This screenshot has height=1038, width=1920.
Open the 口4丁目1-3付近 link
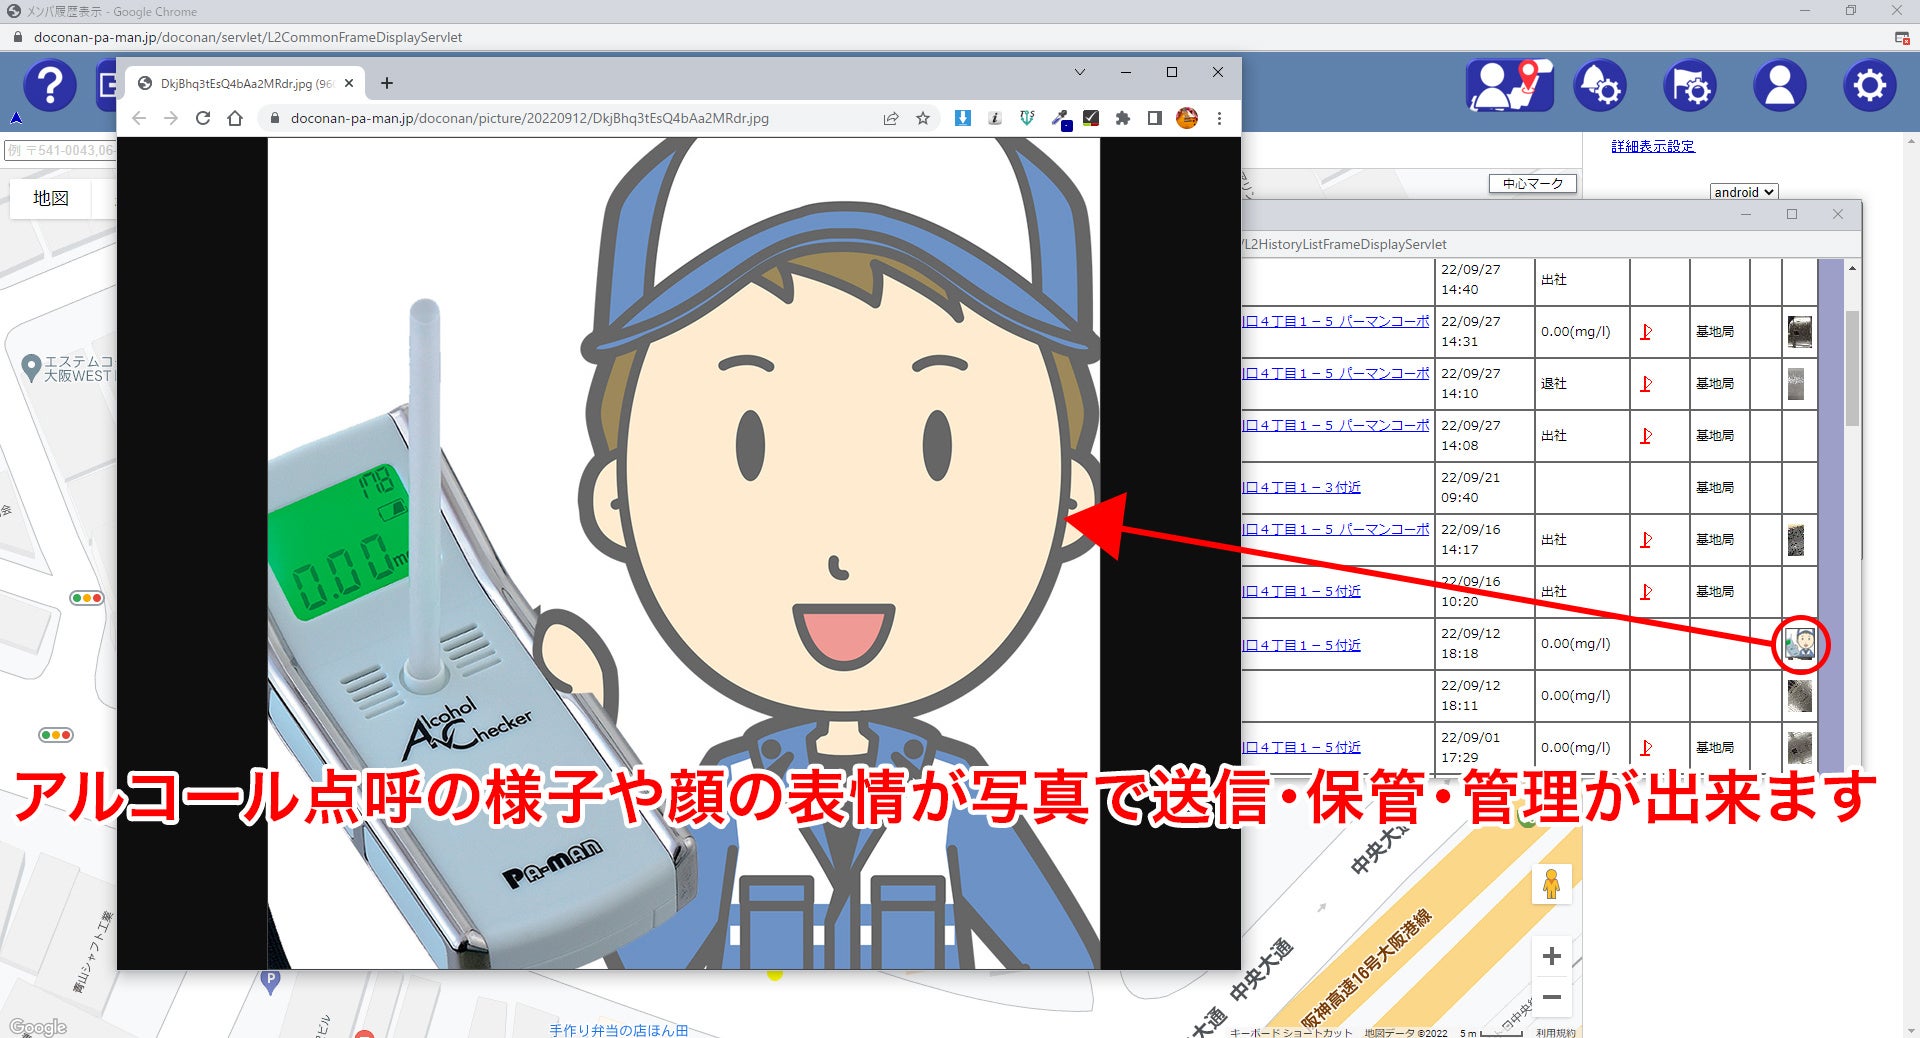point(1301,487)
